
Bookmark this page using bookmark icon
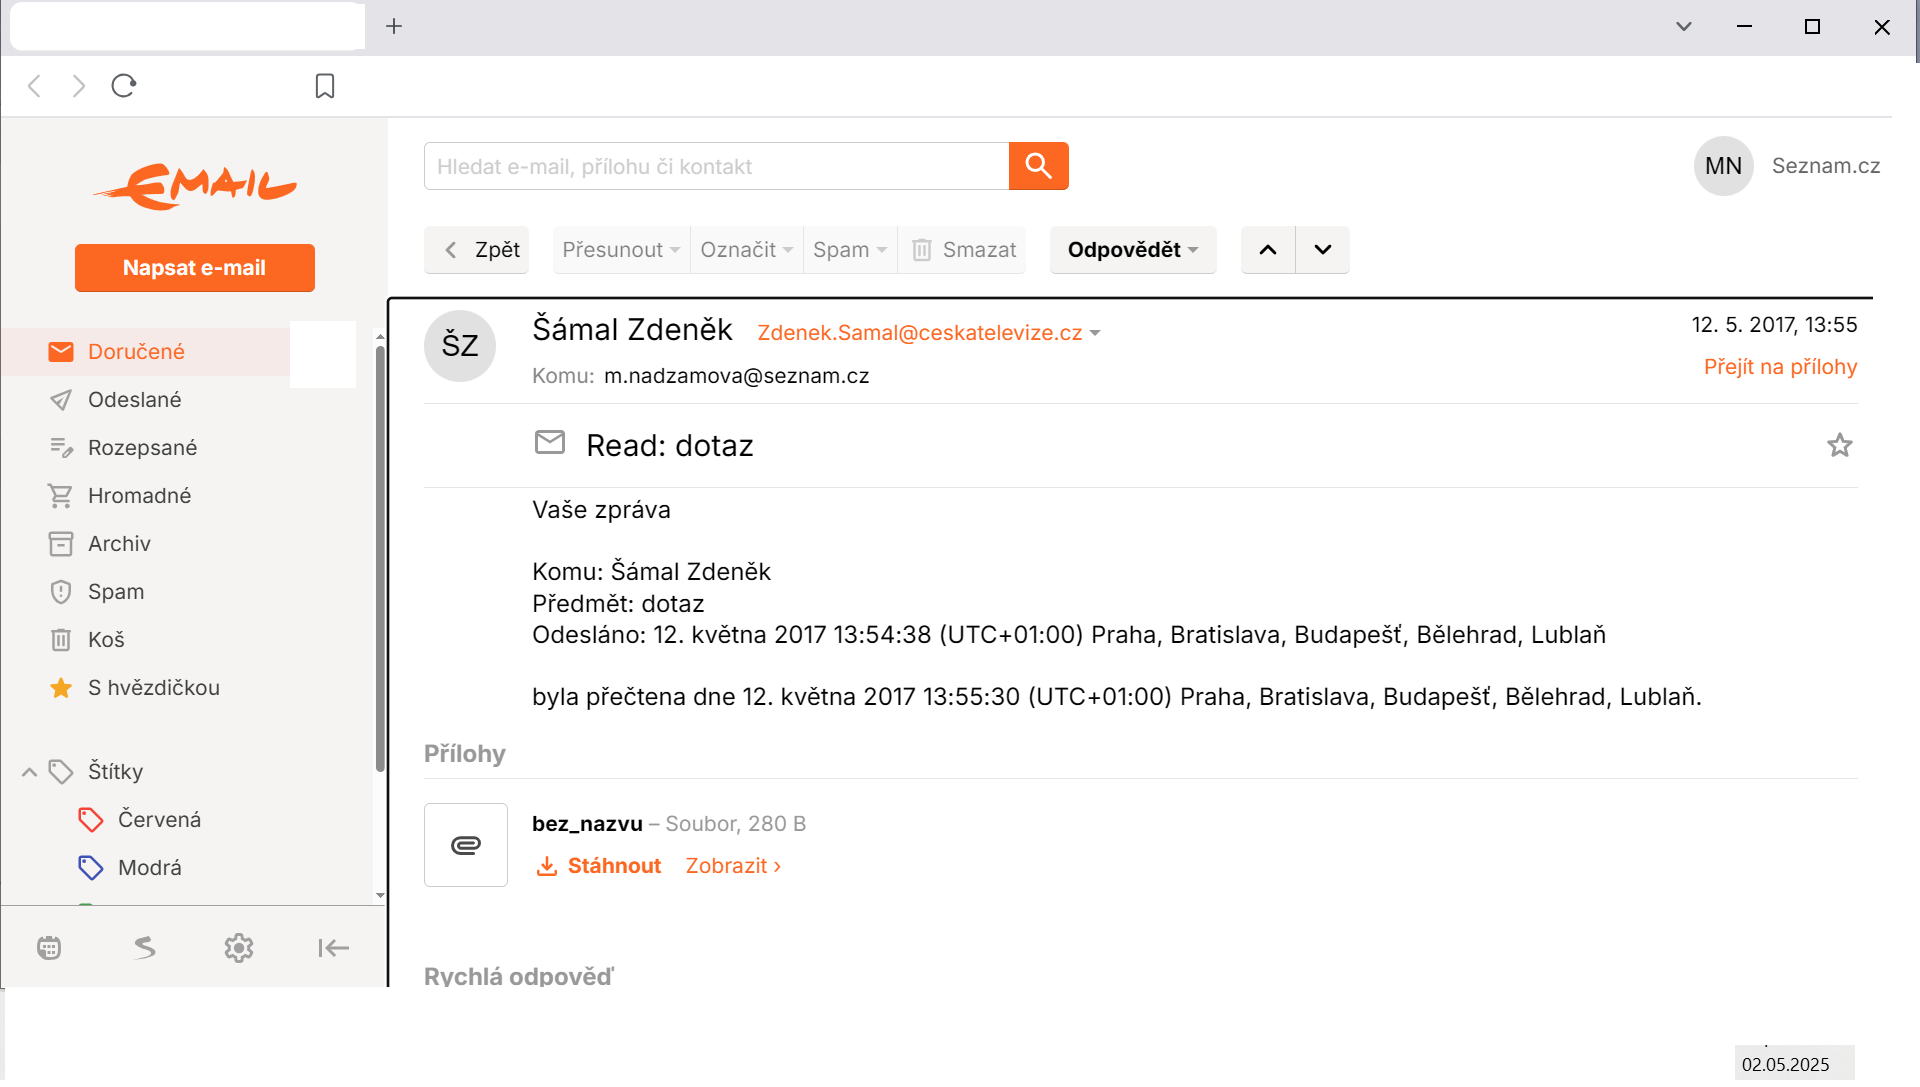tap(325, 86)
